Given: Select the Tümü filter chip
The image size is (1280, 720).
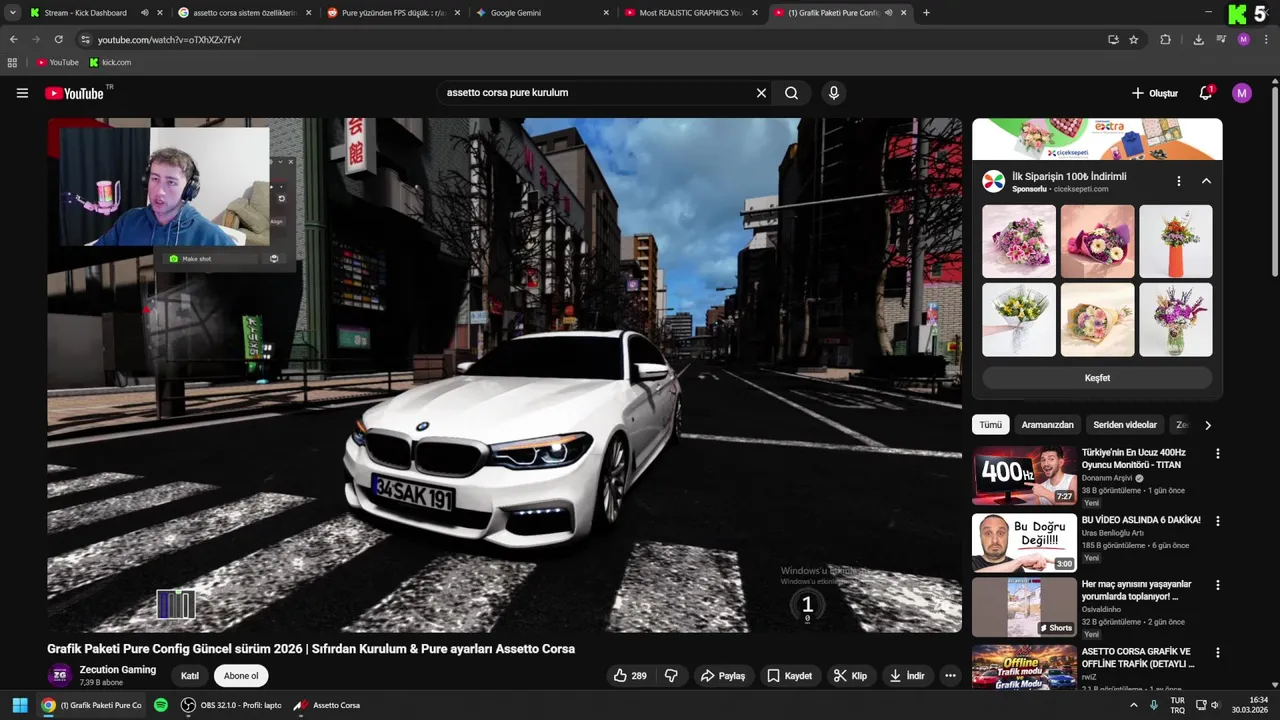Looking at the screenshot, I should (x=990, y=425).
